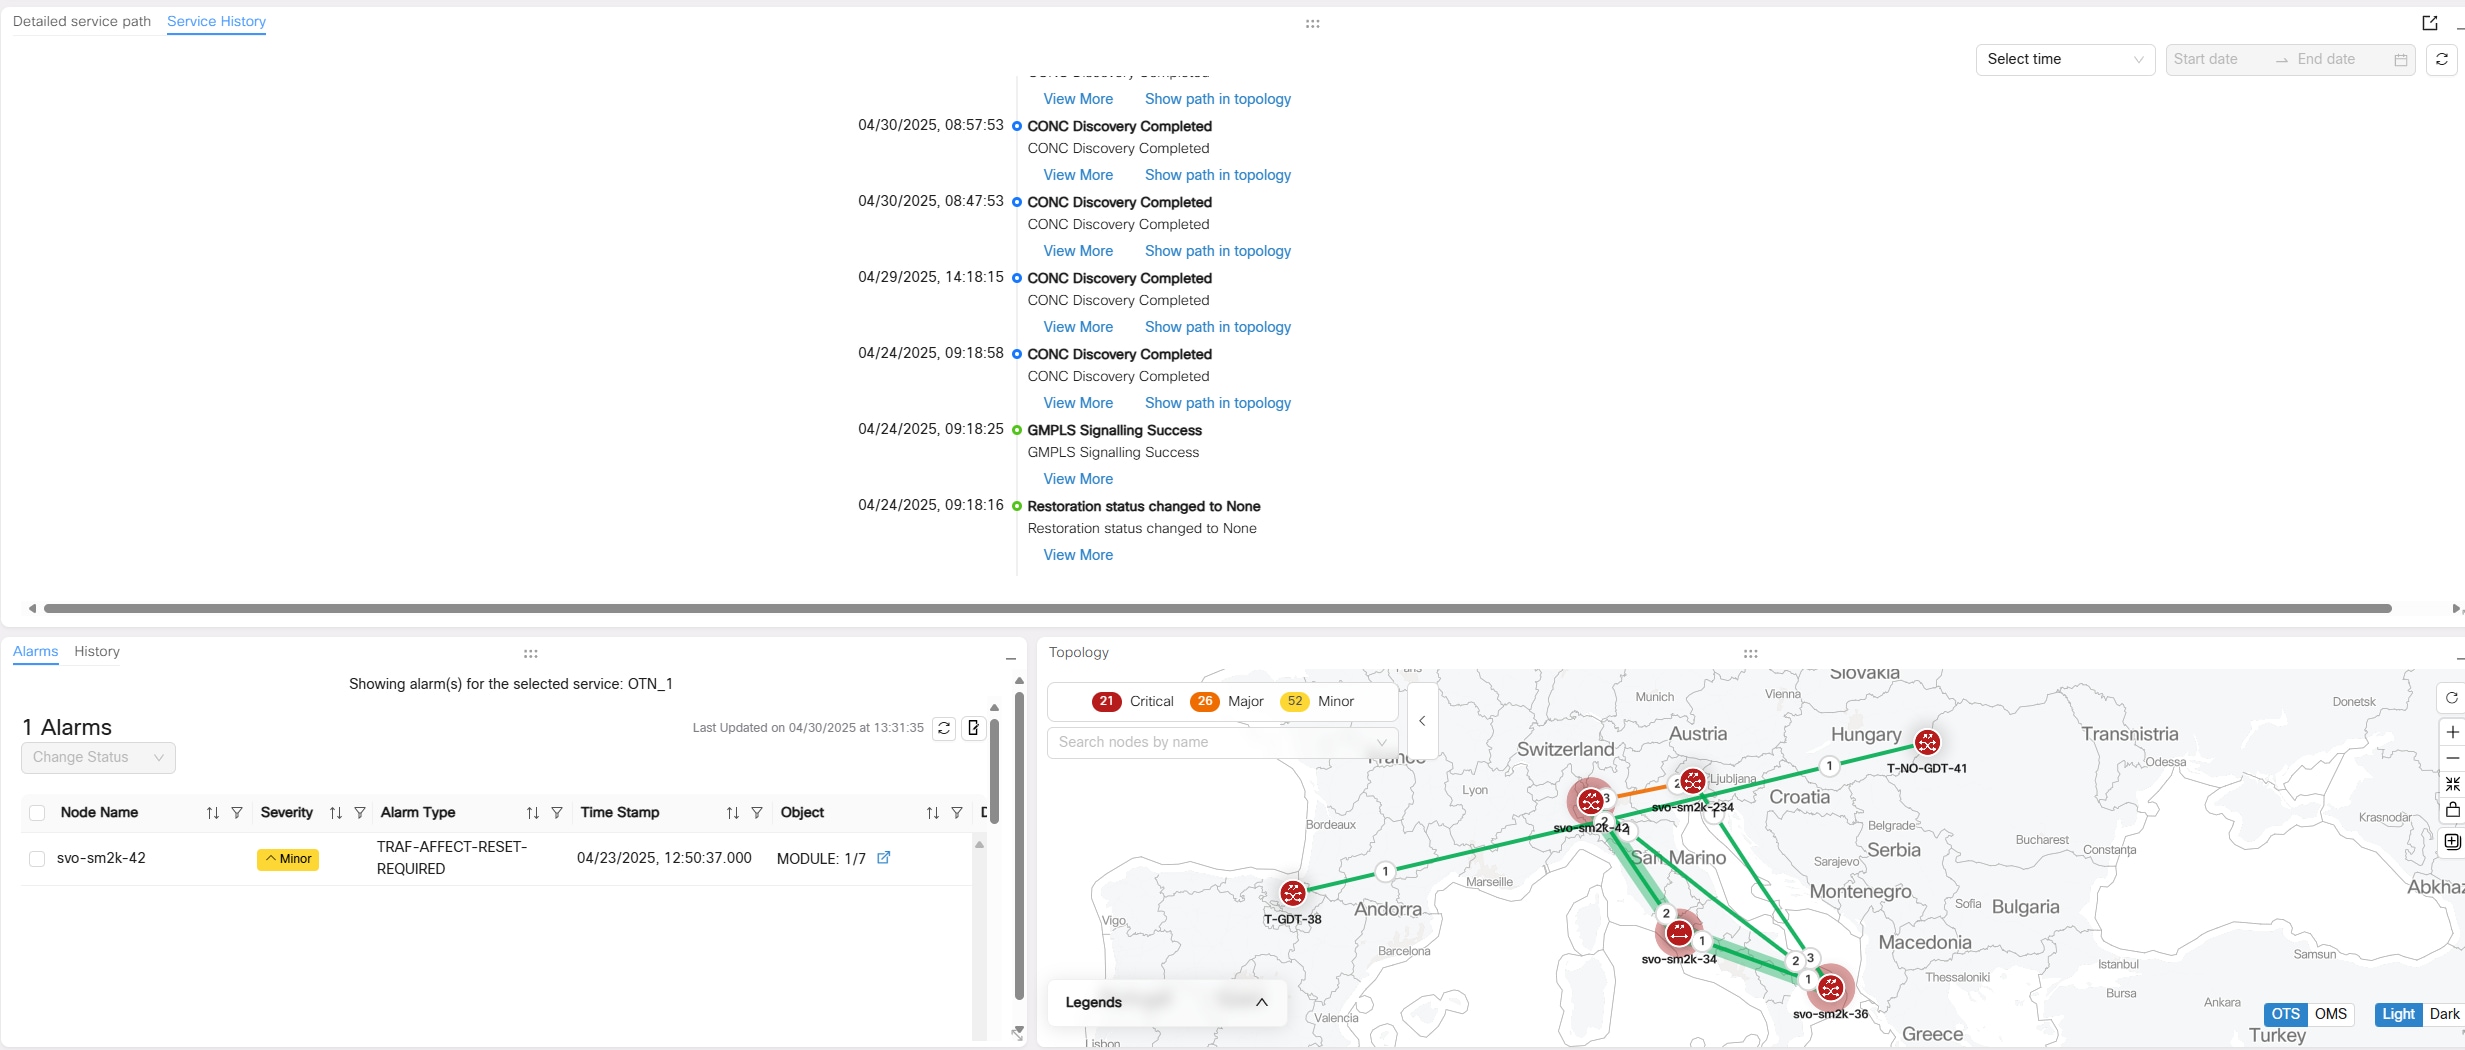Zoom in on the topology map
Screen dimensions: 2465x1050
click(x=2452, y=733)
